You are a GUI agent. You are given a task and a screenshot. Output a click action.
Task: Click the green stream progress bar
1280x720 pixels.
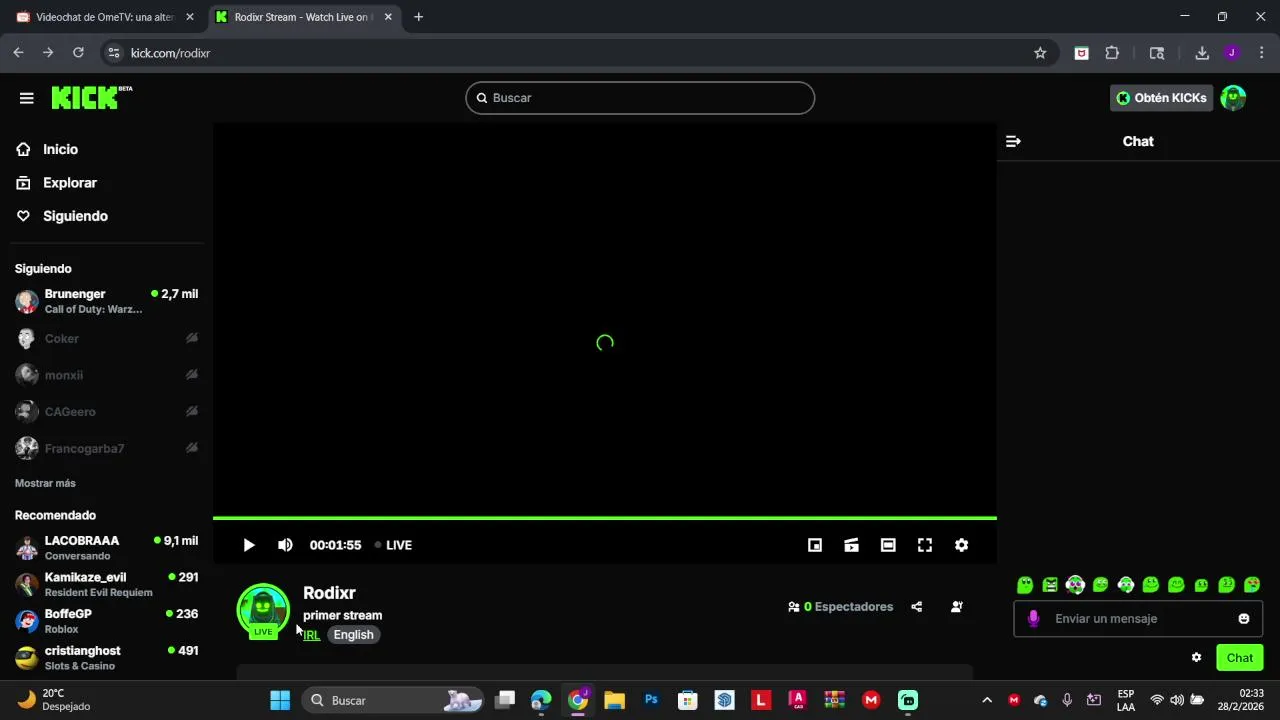click(605, 518)
